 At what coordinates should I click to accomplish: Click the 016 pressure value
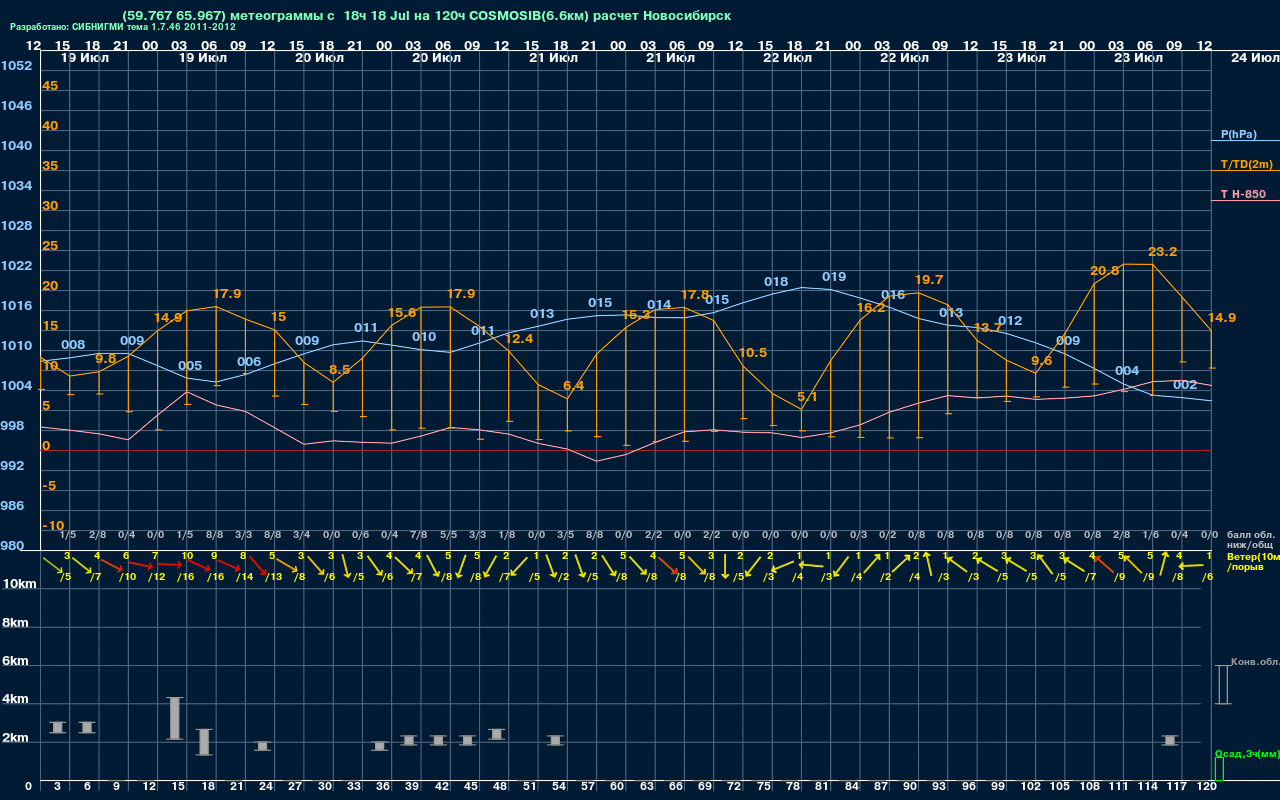click(893, 295)
